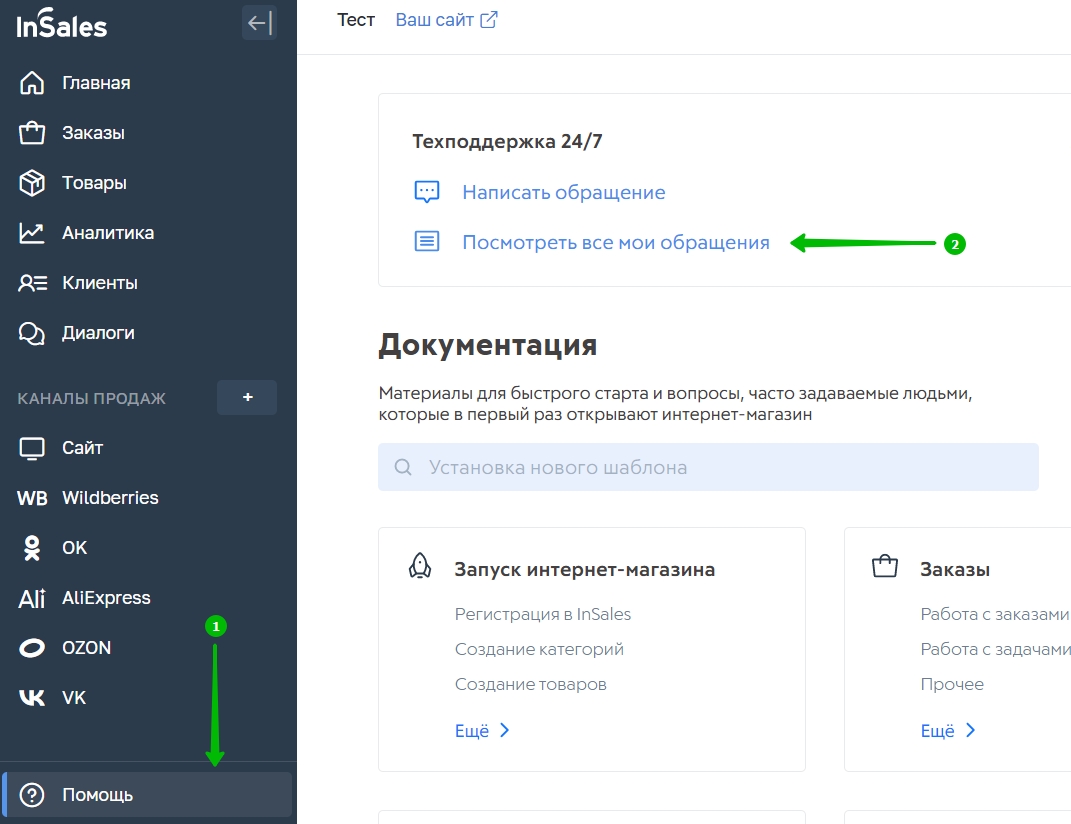The height and width of the screenshot is (824, 1071).
Task: Click the Техподдержка 24/7 heading
Action: tap(507, 141)
